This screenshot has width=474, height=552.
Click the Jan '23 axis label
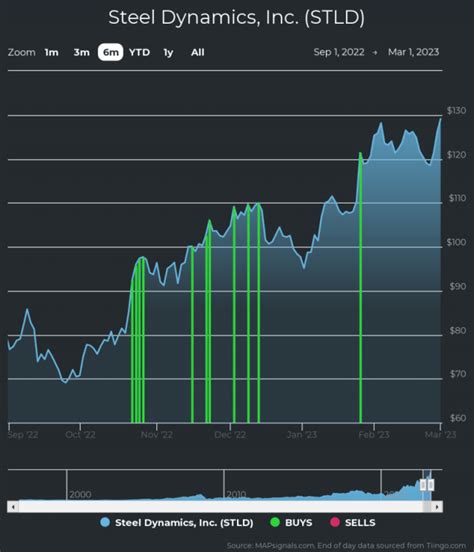pos(302,435)
